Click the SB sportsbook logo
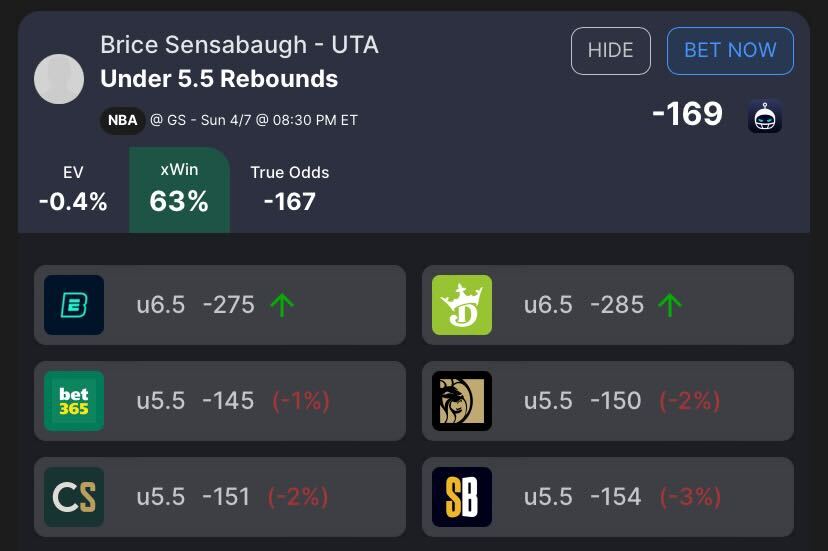The height and width of the screenshot is (551, 828). click(462, 497)
